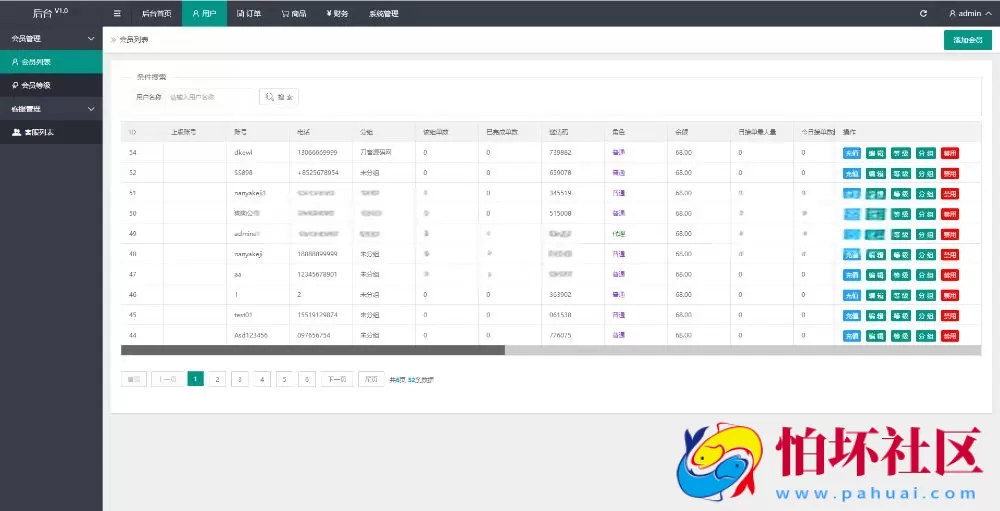
Task: Open the 订单 orders menu
Action: click(x=248, y=14)
